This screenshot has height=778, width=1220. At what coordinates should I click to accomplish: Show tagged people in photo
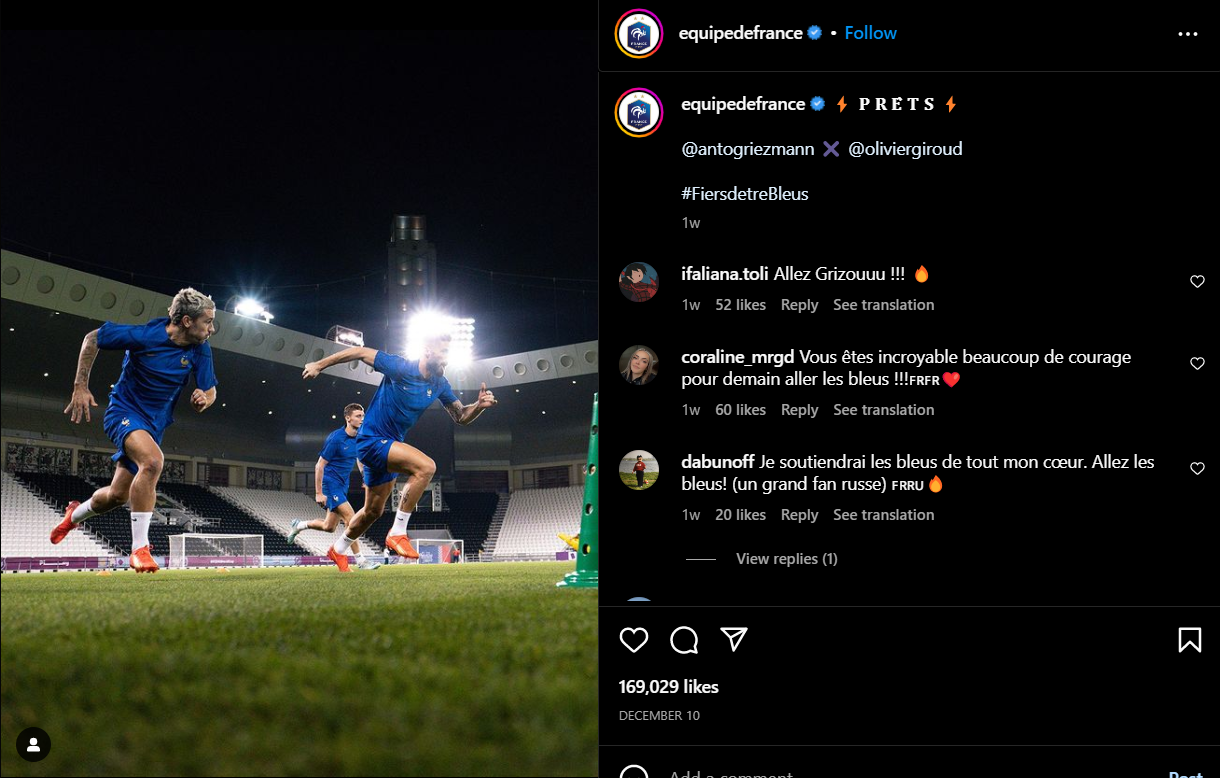click(x=33, y=744)
